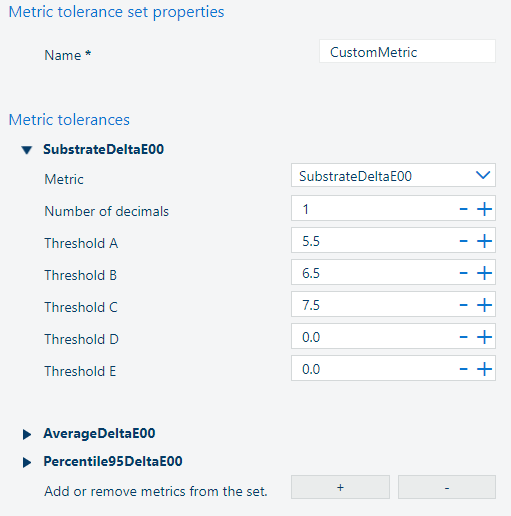Increase Threshold A value
This screenshot has height=516, width=511.
[x=484, y=241]
